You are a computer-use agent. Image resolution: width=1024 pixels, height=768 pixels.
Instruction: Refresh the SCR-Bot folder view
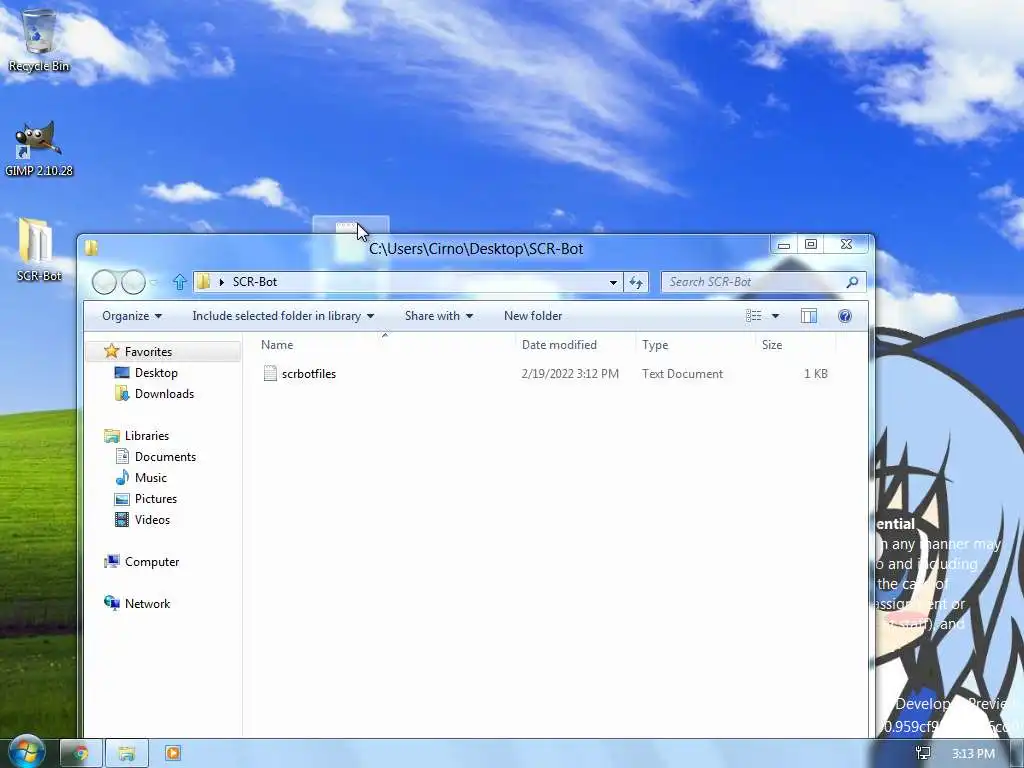636,282
